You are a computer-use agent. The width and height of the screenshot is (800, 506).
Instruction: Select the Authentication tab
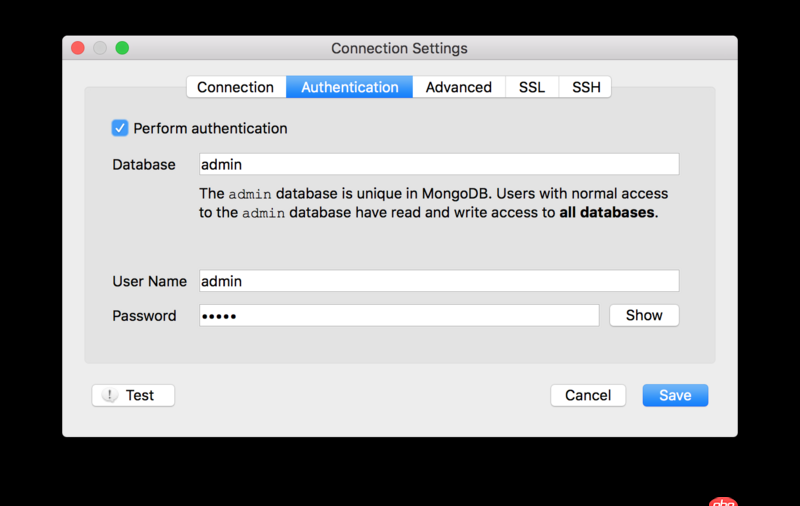click(x=349, y=87)
